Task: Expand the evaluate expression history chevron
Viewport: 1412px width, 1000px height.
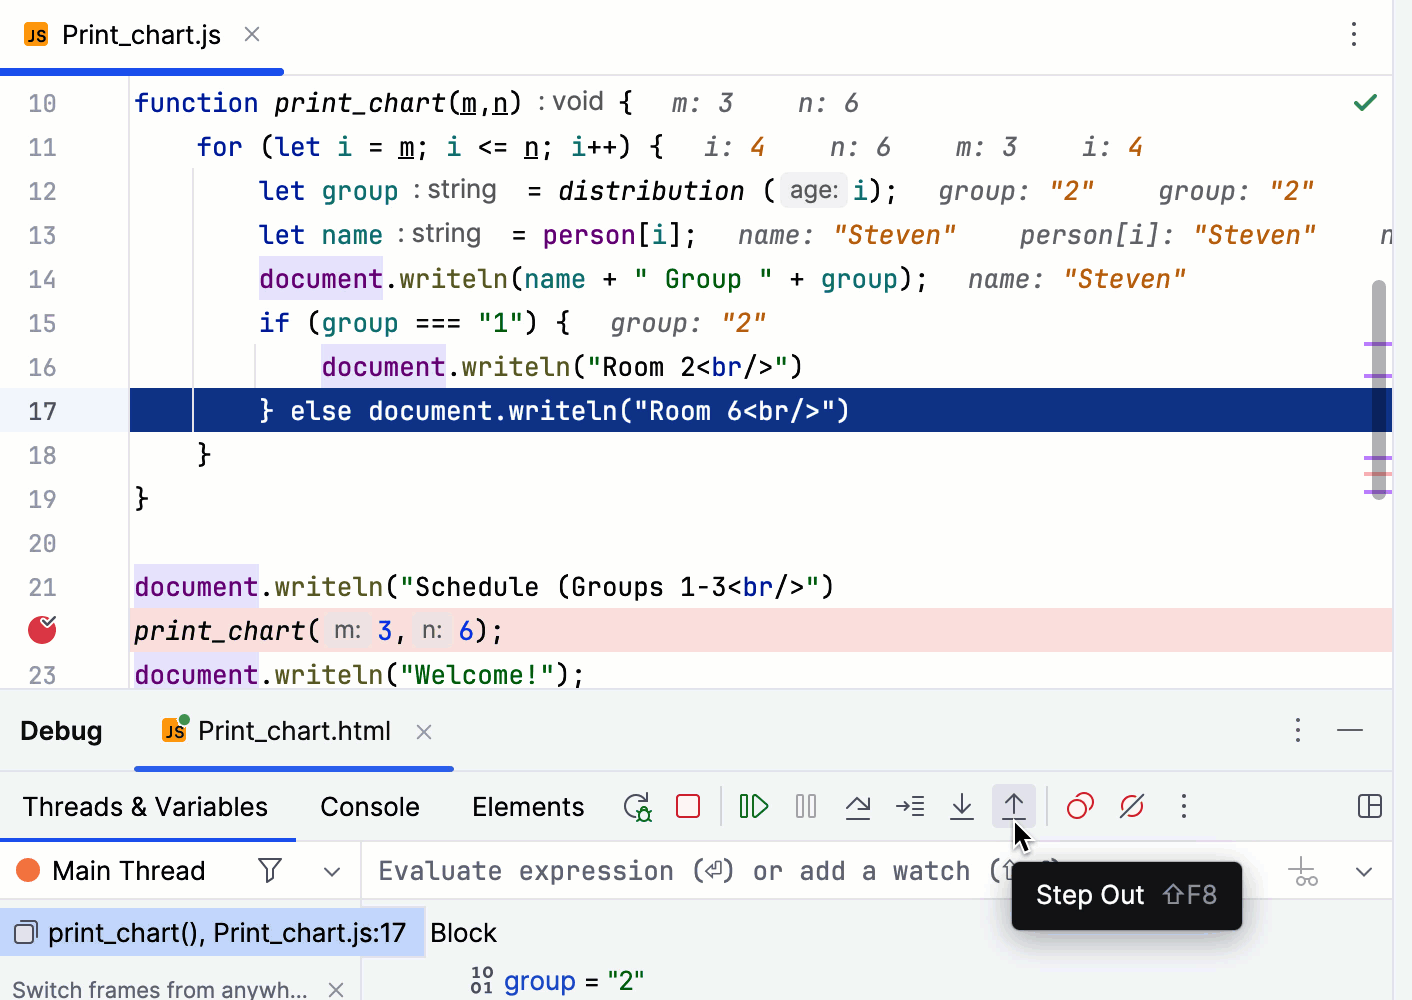Action: (x=1364, y=872)
